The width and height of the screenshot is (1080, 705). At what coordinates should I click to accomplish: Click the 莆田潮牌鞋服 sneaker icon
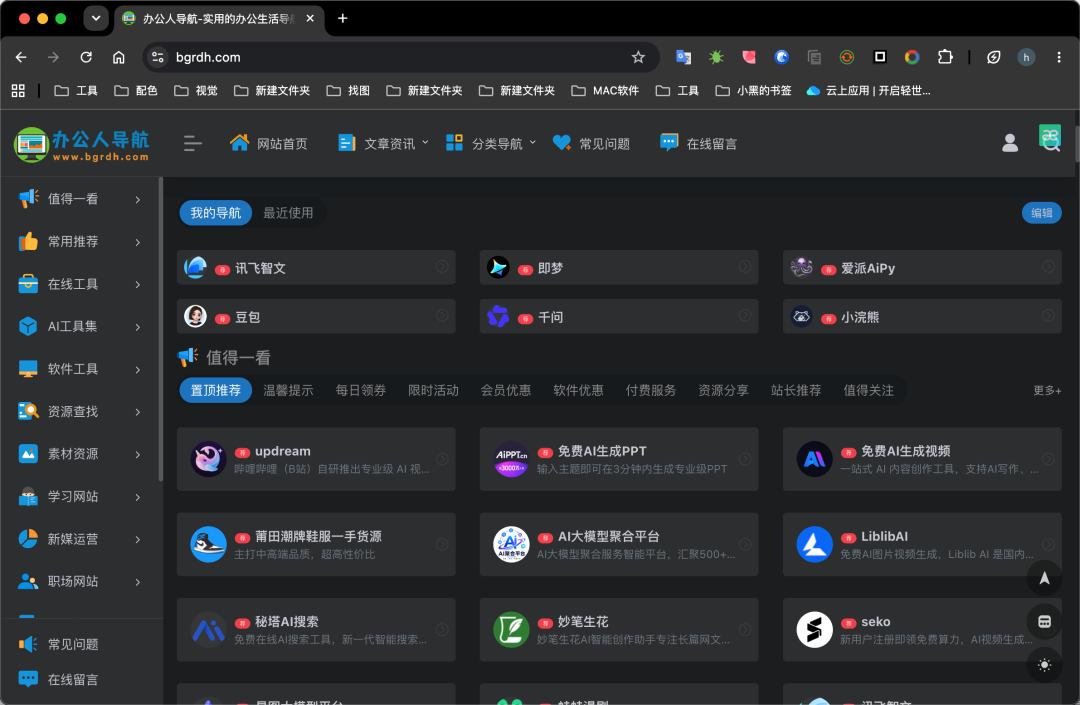208,545
